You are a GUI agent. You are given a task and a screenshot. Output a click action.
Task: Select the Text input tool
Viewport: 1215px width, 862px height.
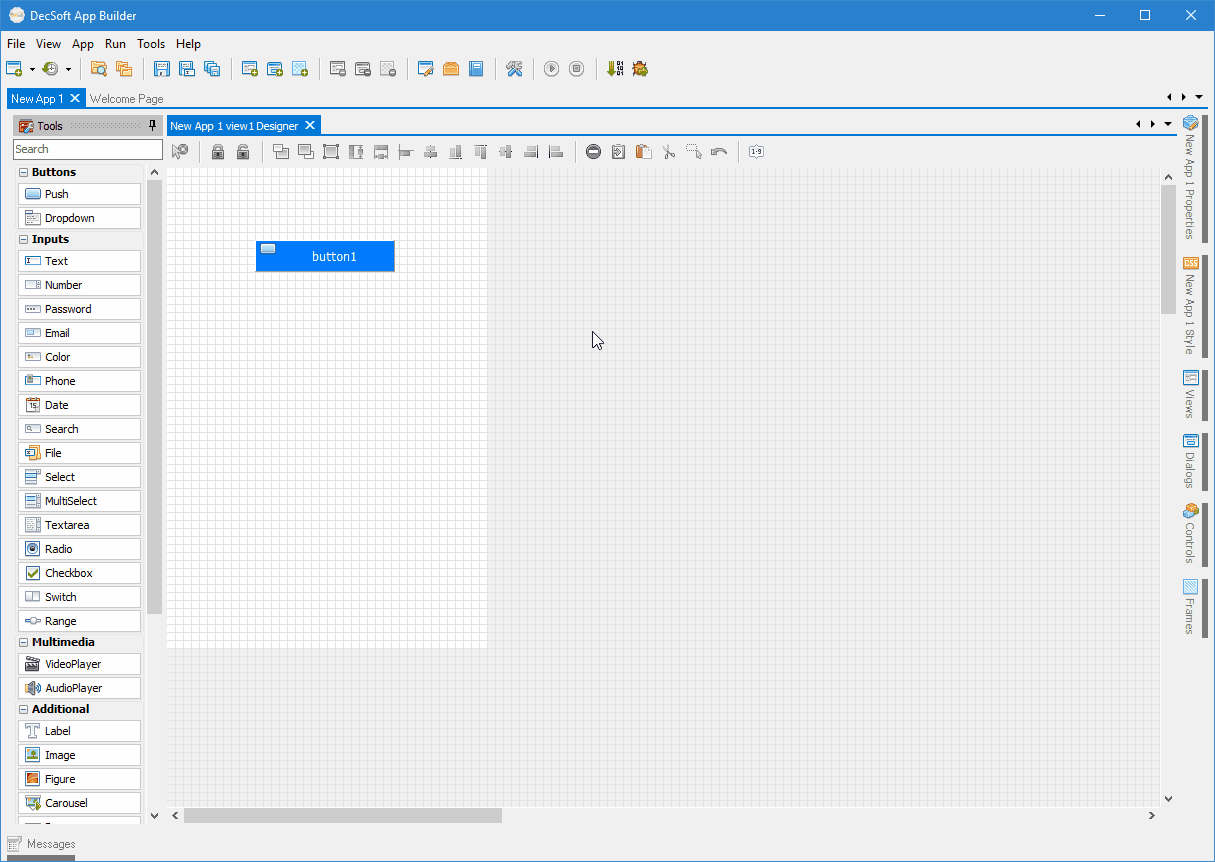click(79, 261)
